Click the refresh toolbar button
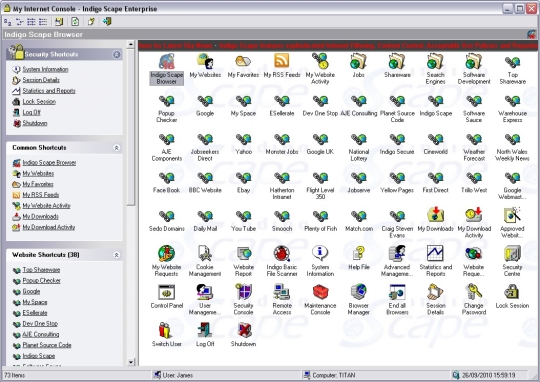The width and height of the screenshot is (540, 382). point(75,22)
